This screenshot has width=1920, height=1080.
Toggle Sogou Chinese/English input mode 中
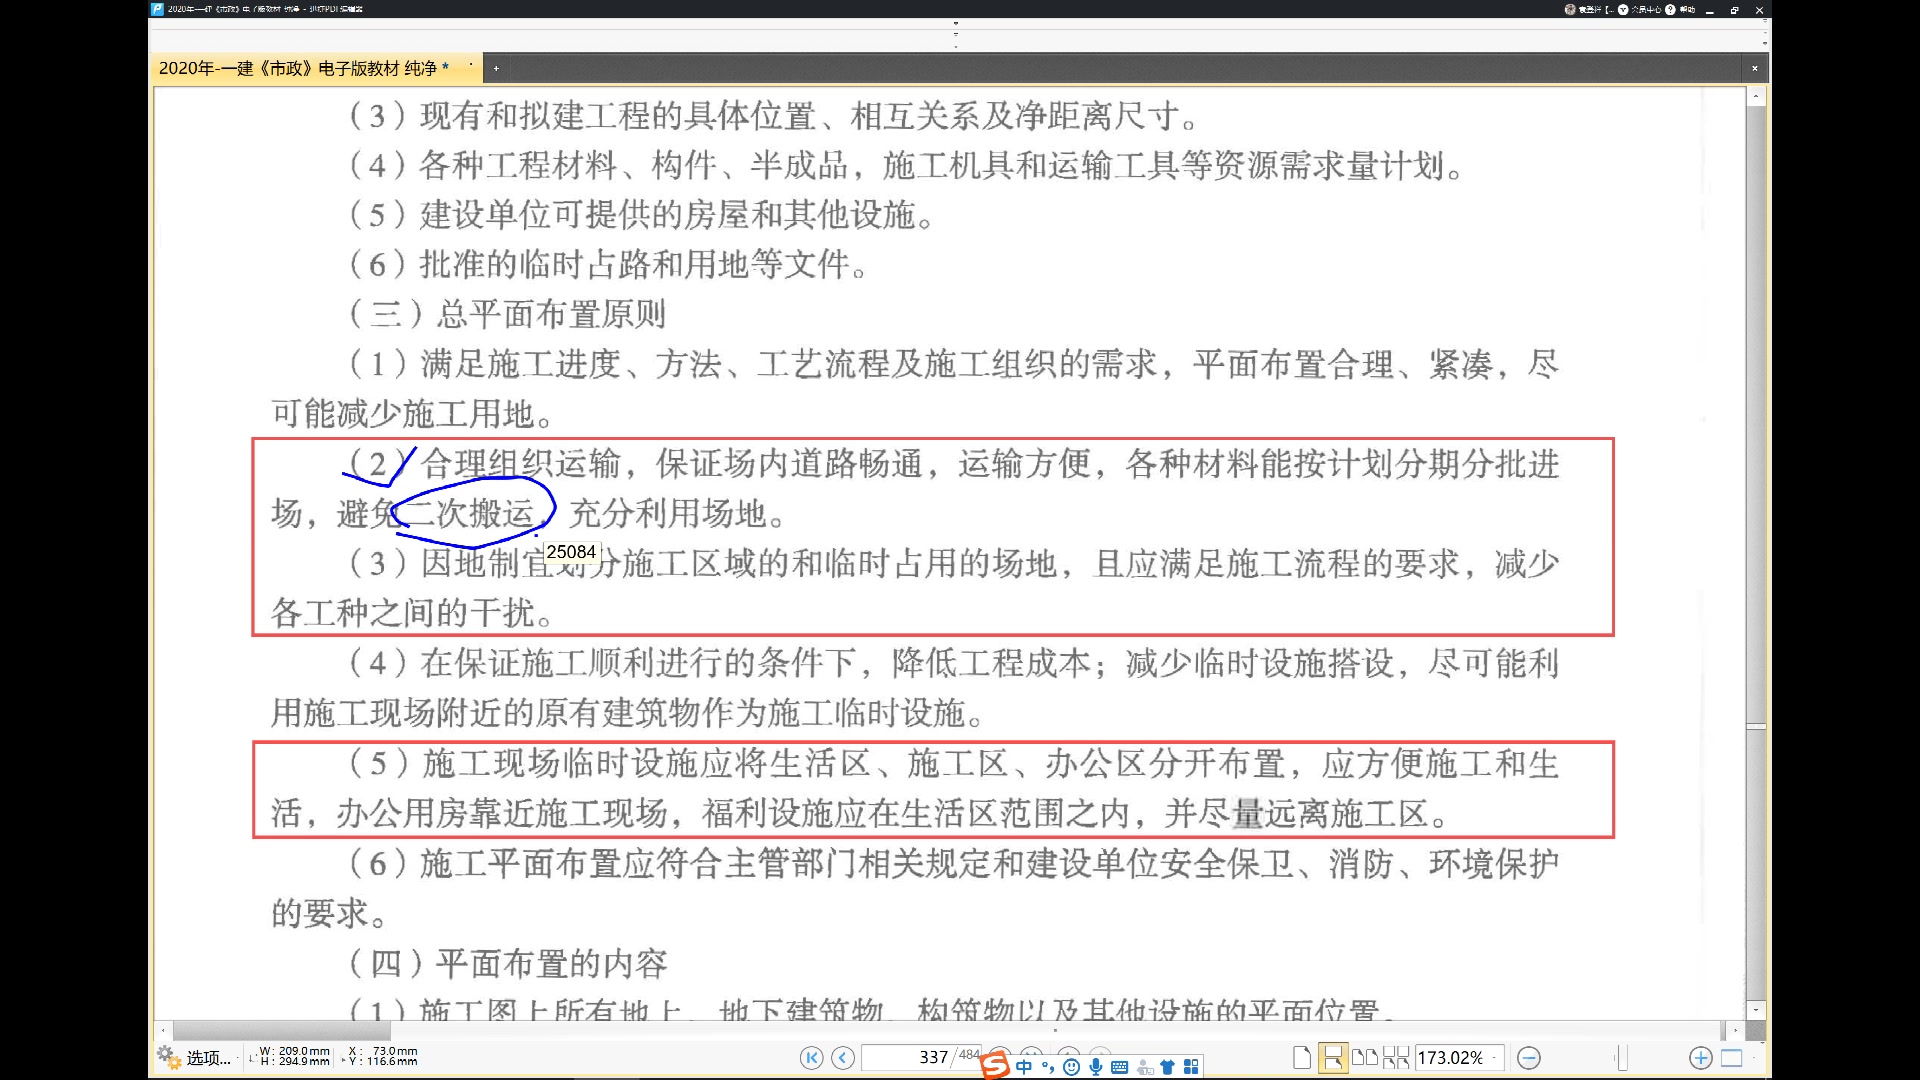click(x=1024, y=1067)
